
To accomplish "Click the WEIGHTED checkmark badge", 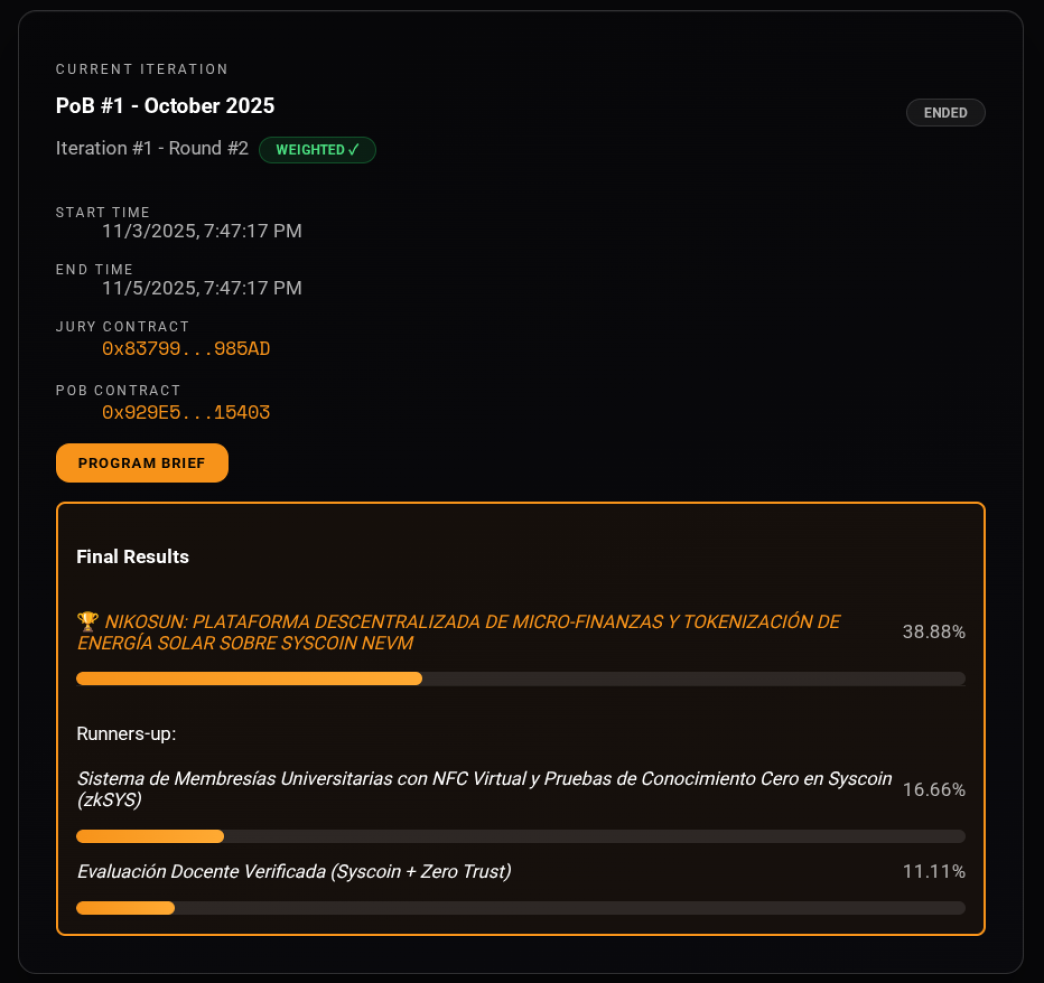I will pyautogui.click(x=317, y=150).
